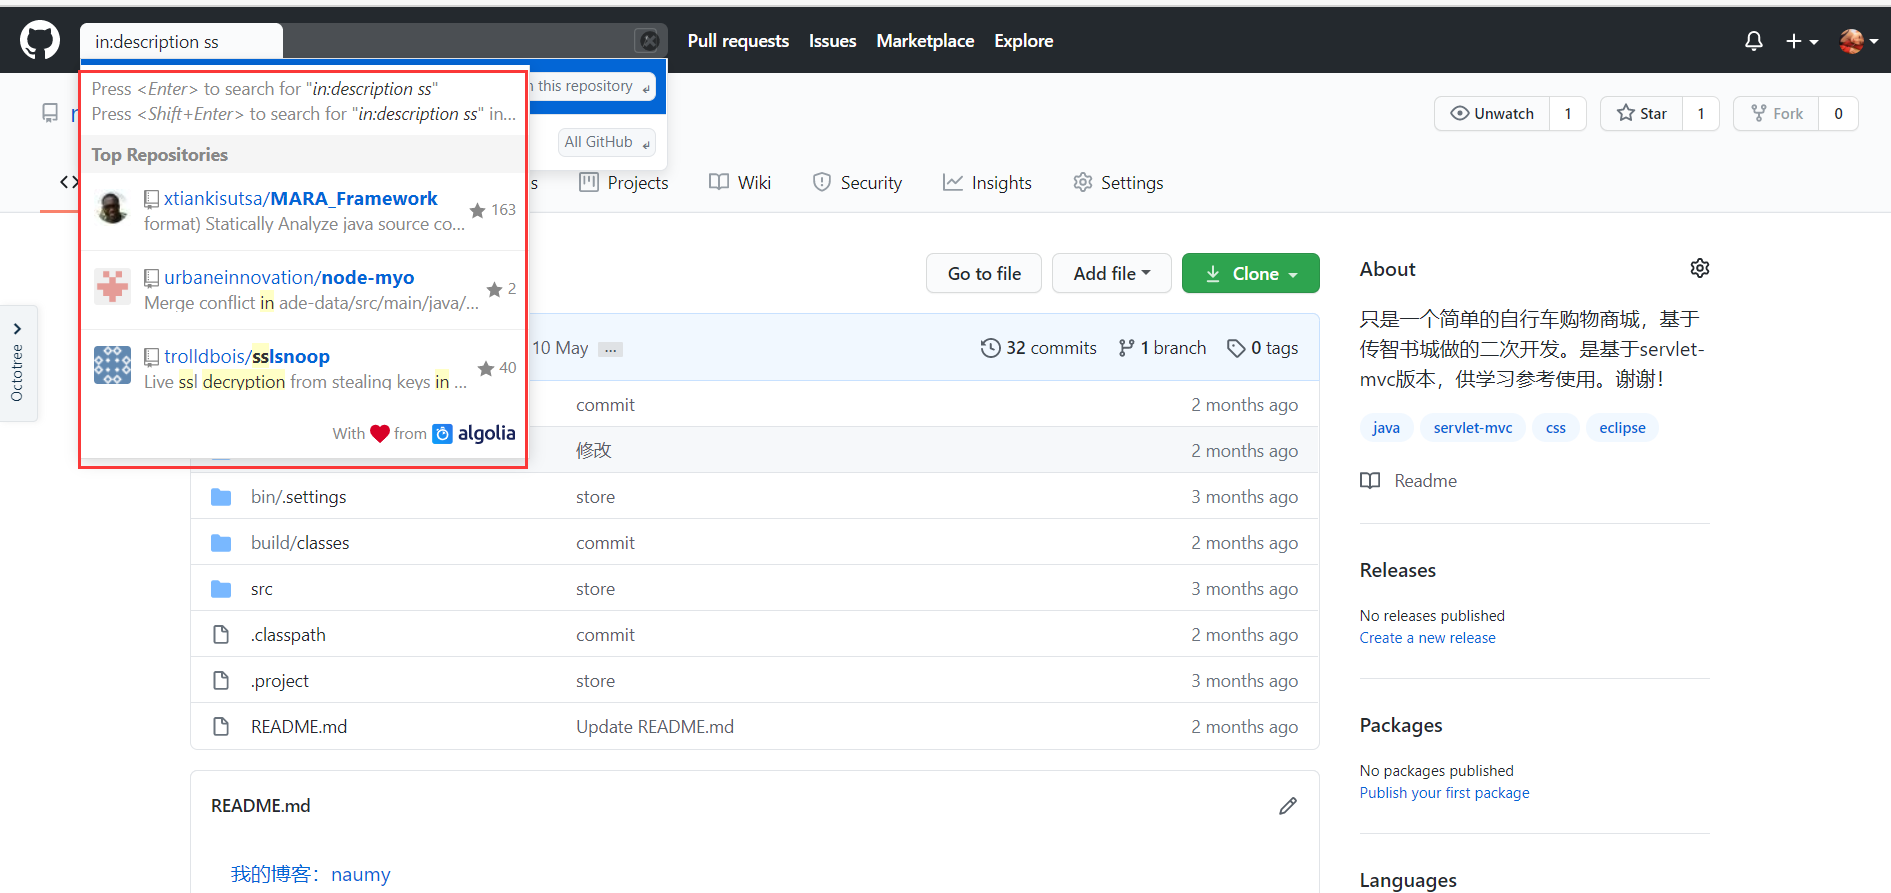Open the forks count of 0

click(1838, 114)
